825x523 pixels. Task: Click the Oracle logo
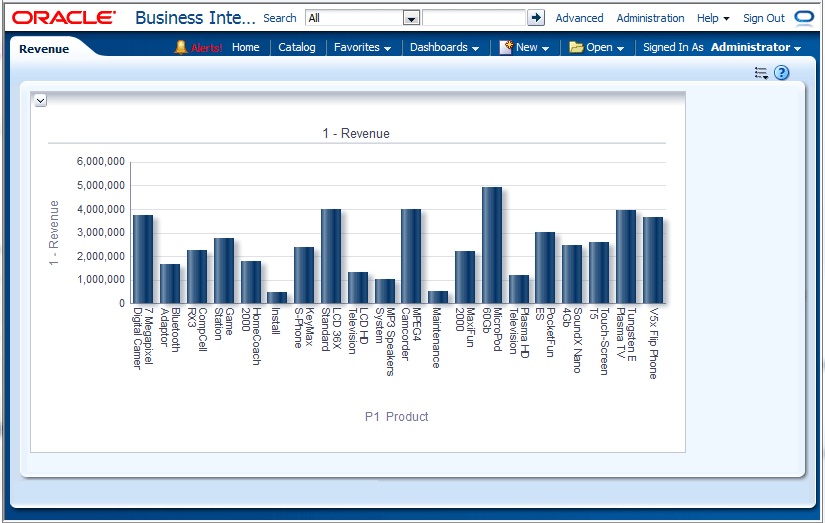click(x=64, y=18)
